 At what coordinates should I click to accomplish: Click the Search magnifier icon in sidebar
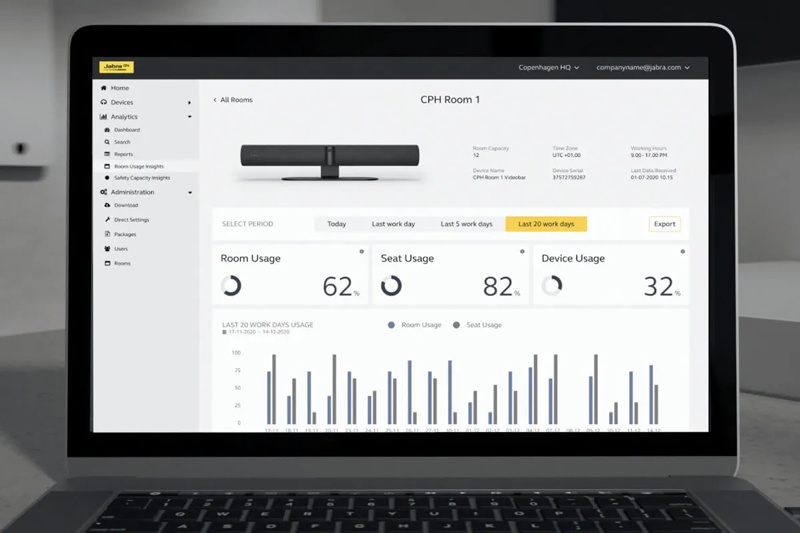tap(107, 142)
